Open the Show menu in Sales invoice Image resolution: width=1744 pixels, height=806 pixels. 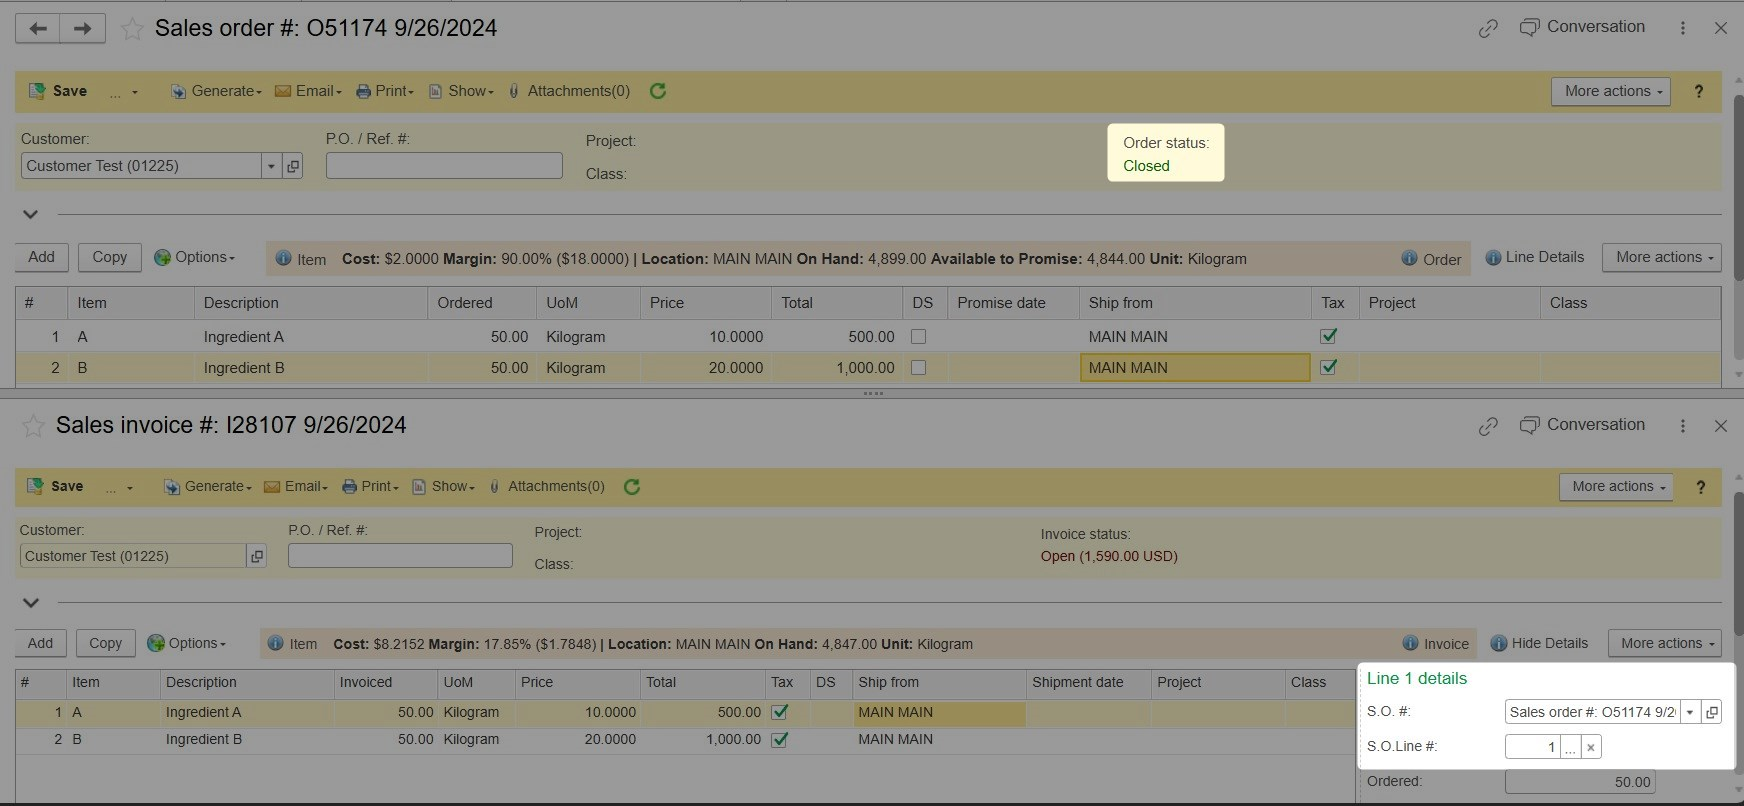444,487
